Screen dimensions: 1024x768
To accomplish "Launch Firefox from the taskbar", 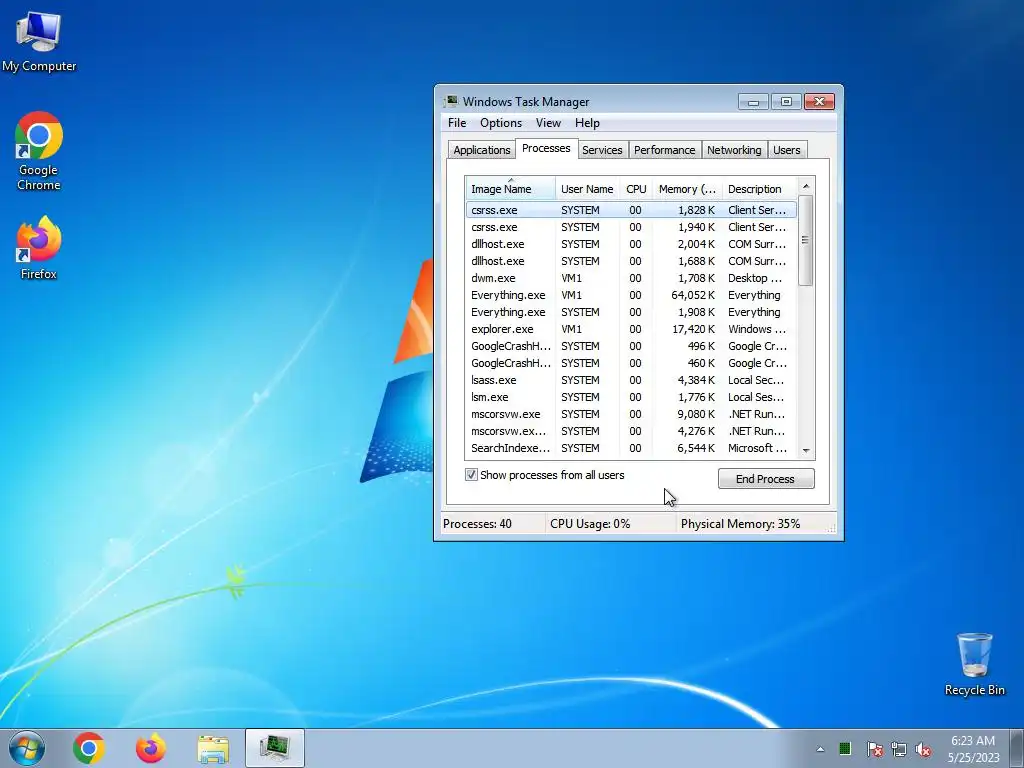I will (x=151, y=748).
